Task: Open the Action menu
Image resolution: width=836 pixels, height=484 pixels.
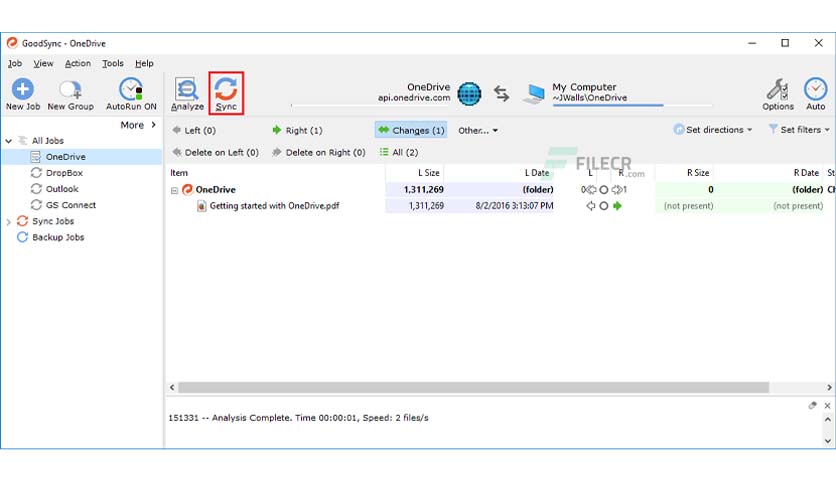Action: click(78, 63)
